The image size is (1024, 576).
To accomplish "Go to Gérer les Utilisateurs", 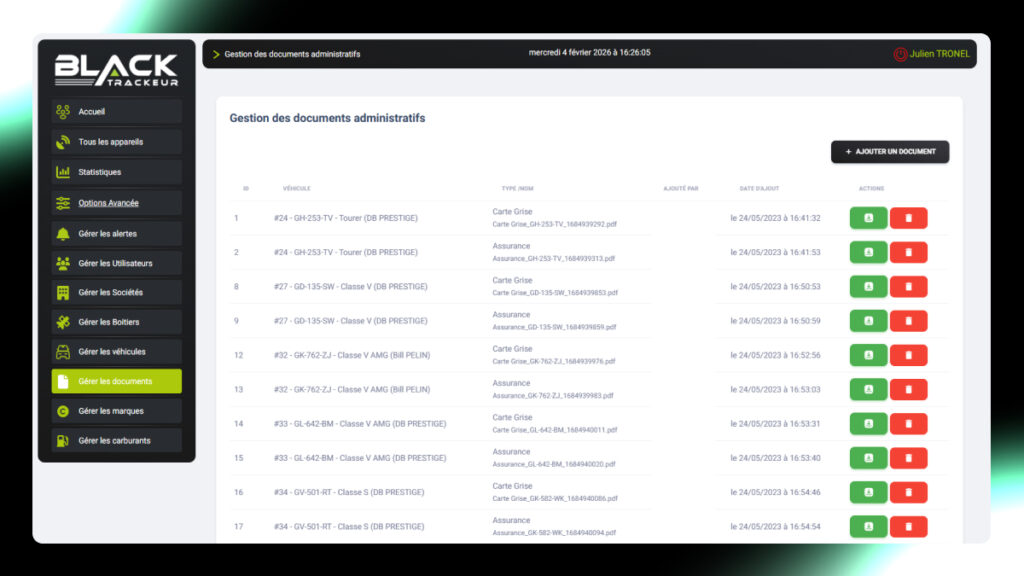I will [x=116, y=263].
